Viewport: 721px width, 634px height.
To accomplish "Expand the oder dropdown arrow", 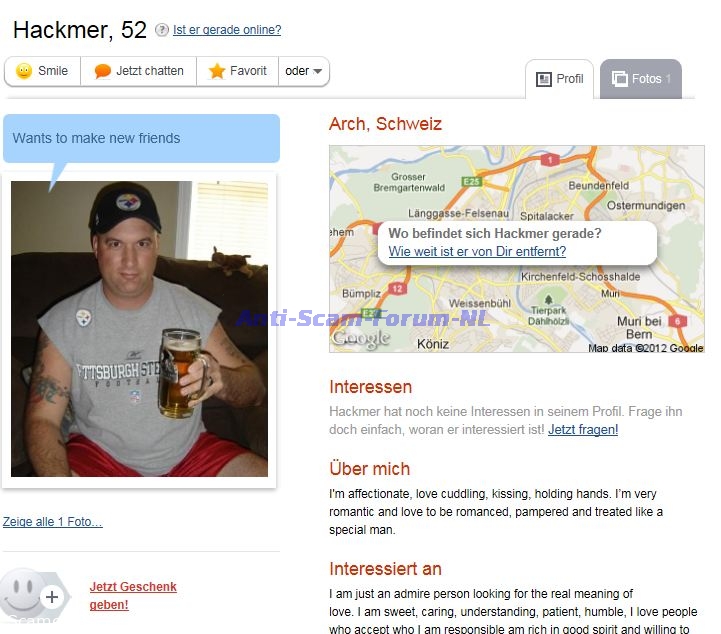I will point(317,71).
